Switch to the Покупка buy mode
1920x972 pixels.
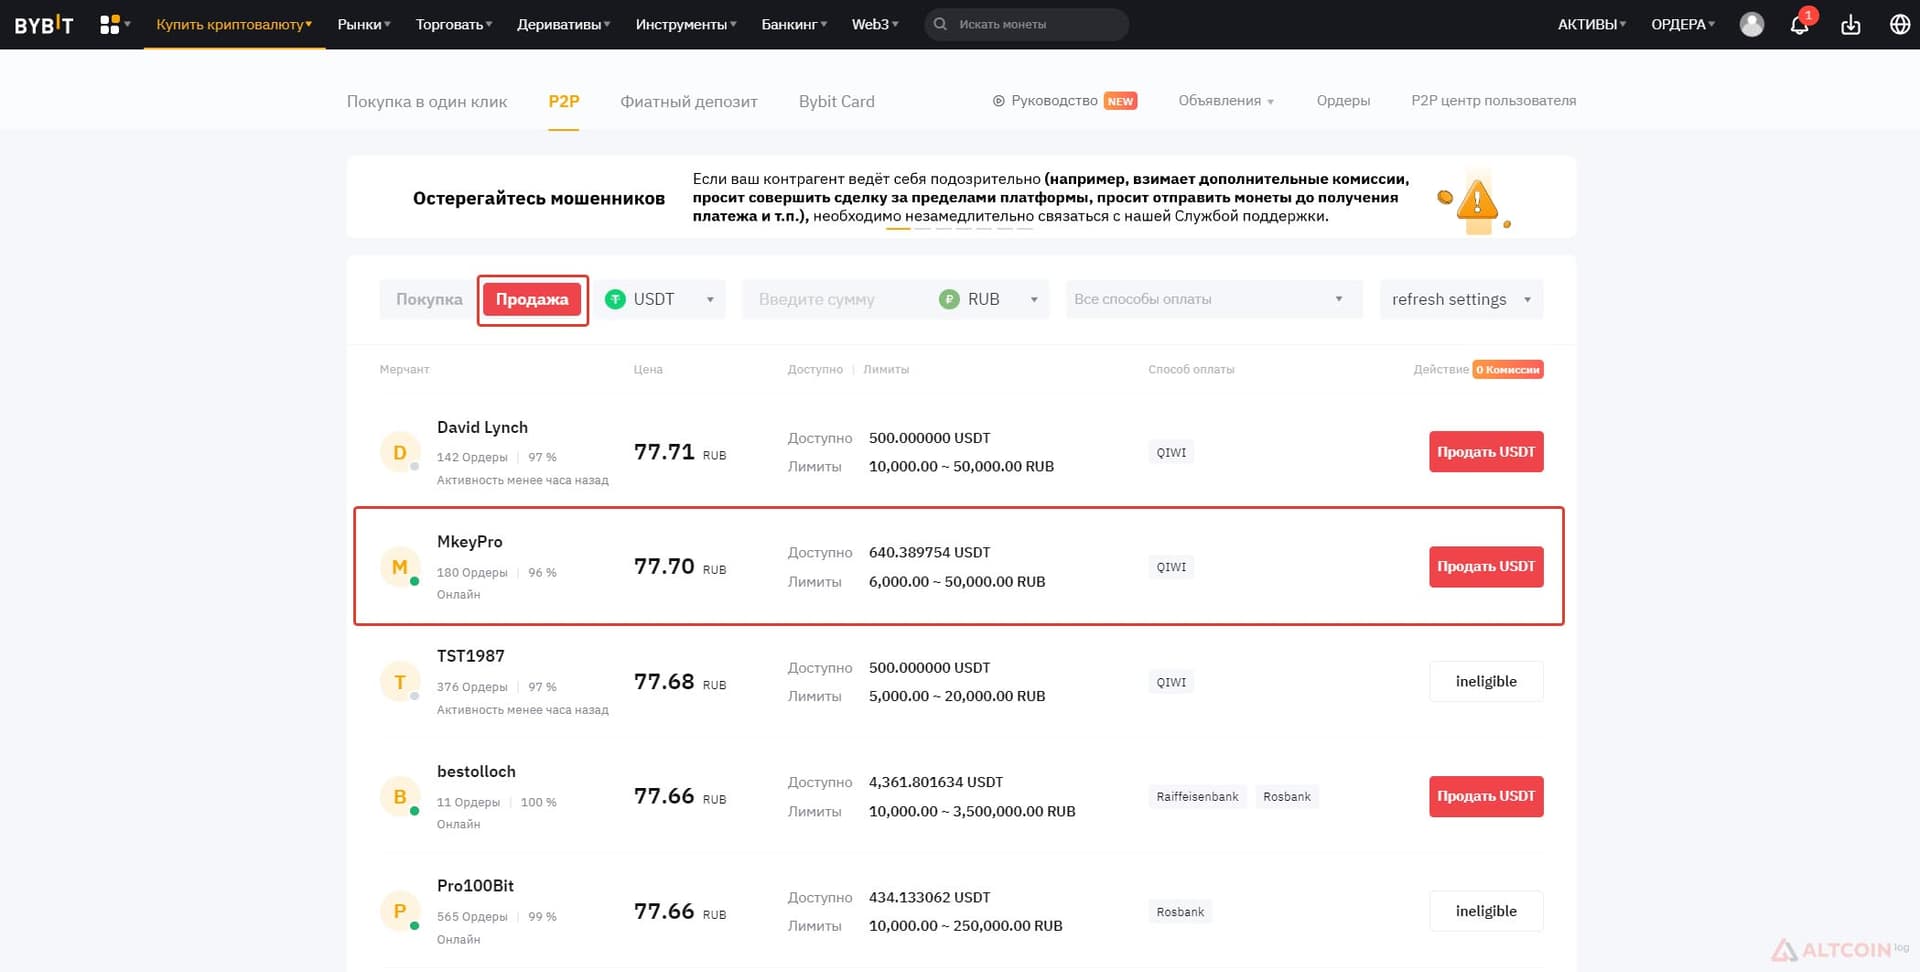click(429, 299)
